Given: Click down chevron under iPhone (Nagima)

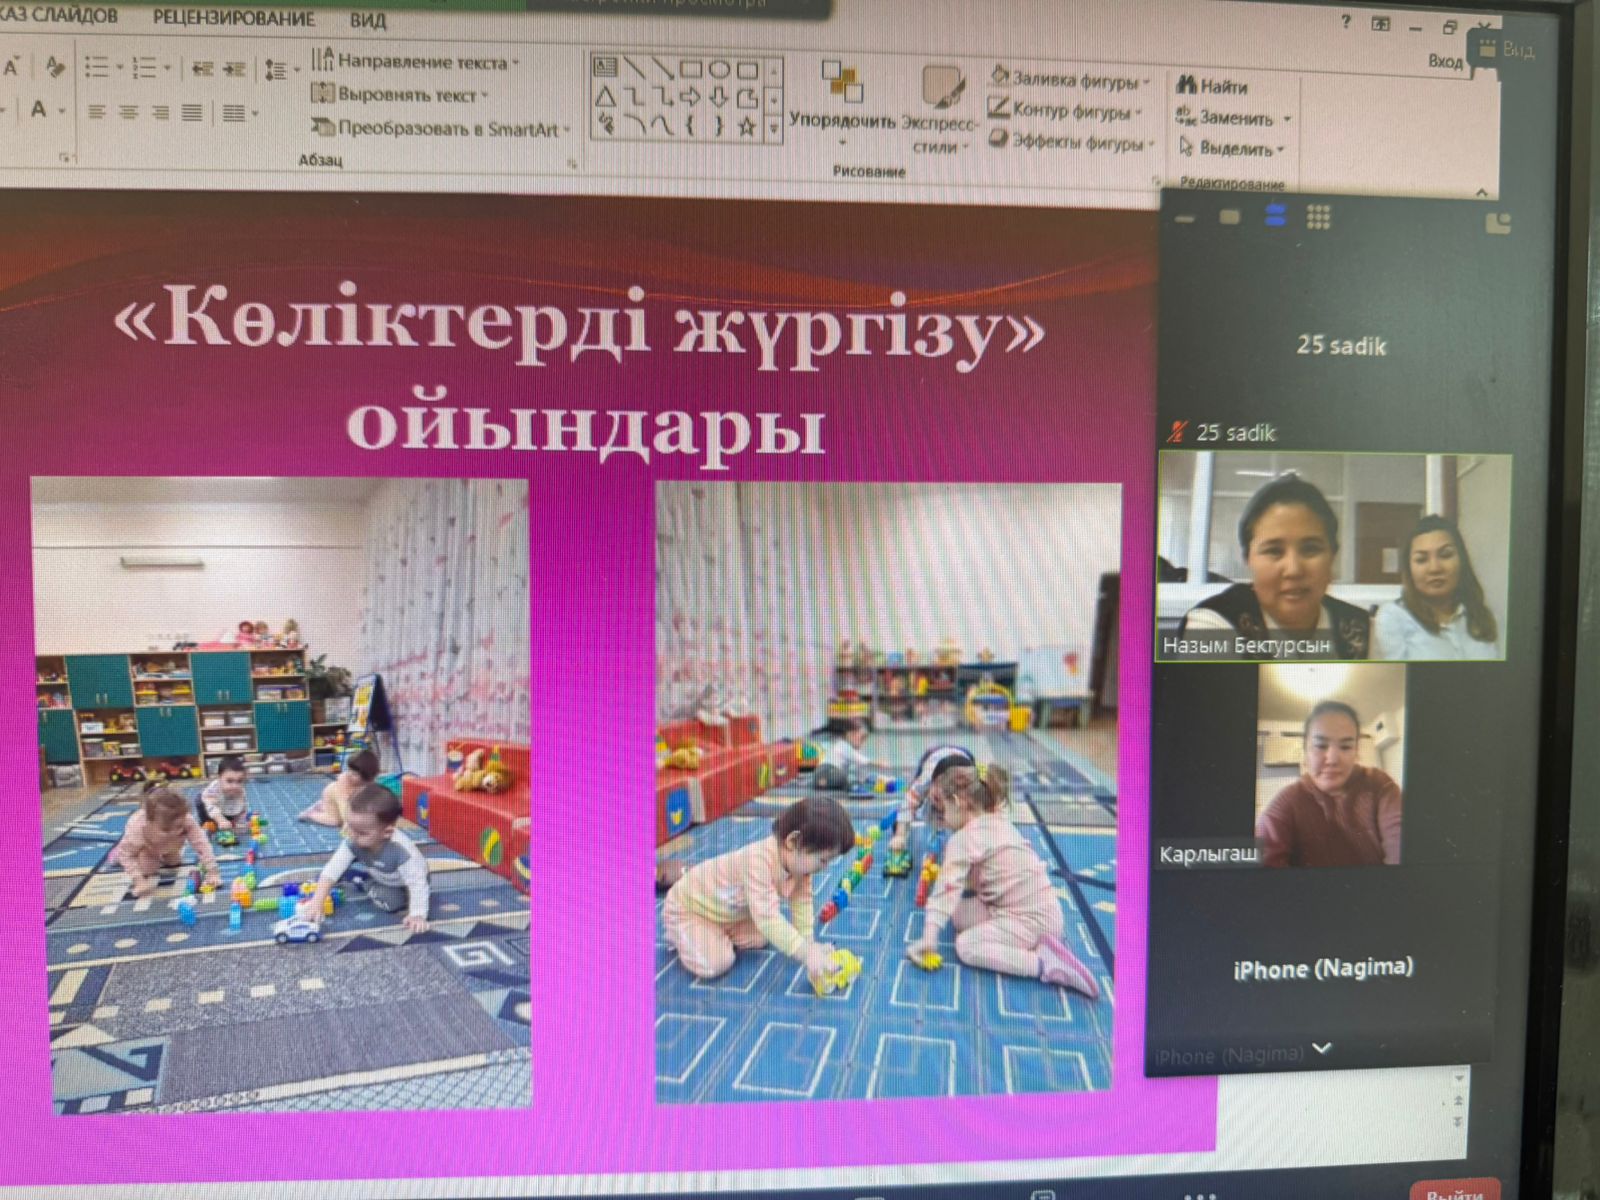Looking at the screenshot, I should point(1322,1048).
